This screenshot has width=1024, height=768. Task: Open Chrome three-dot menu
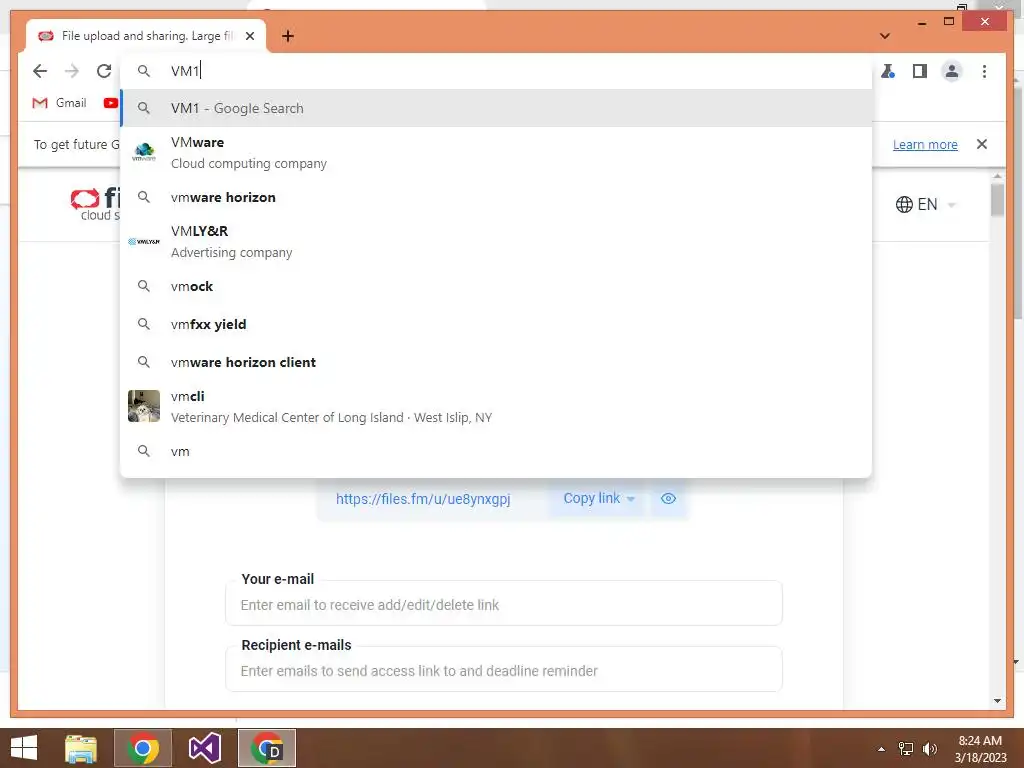[984, 71]
